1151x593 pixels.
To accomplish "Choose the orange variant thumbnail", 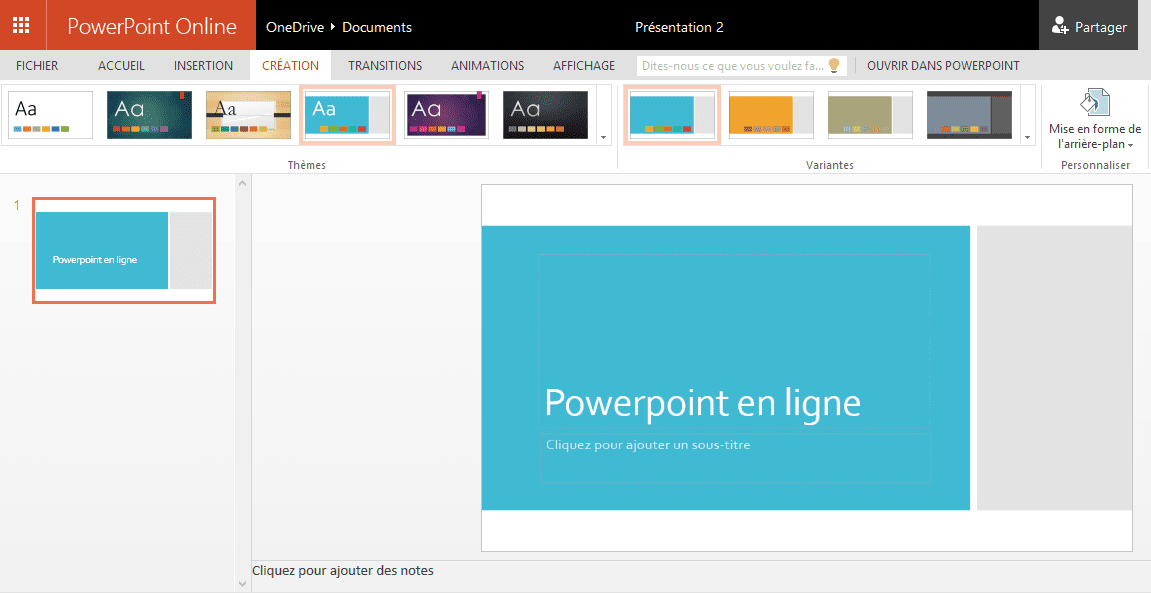I will 771,115.
